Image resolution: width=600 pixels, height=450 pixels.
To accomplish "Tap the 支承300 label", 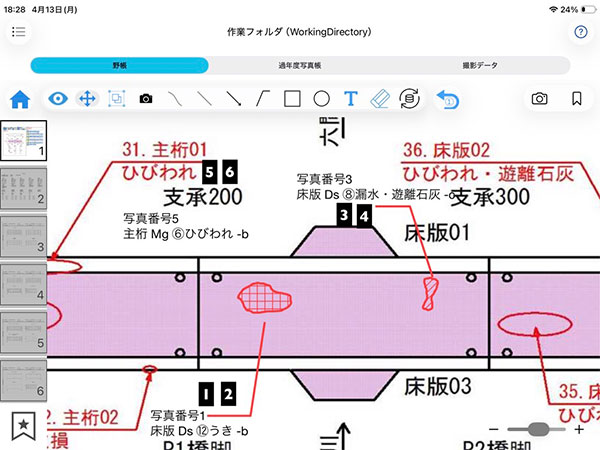I will pos(492,197).
